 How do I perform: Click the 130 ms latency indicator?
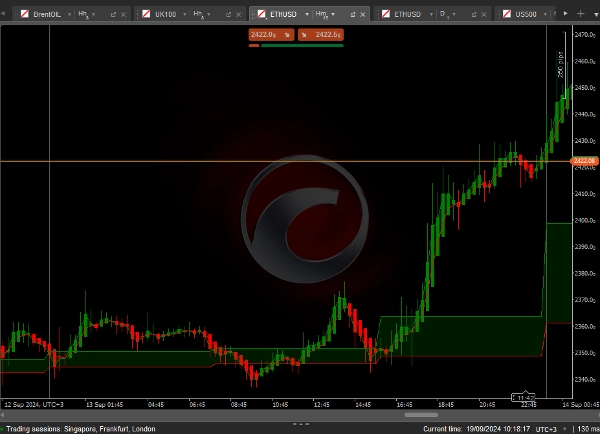tap(584, 428)
